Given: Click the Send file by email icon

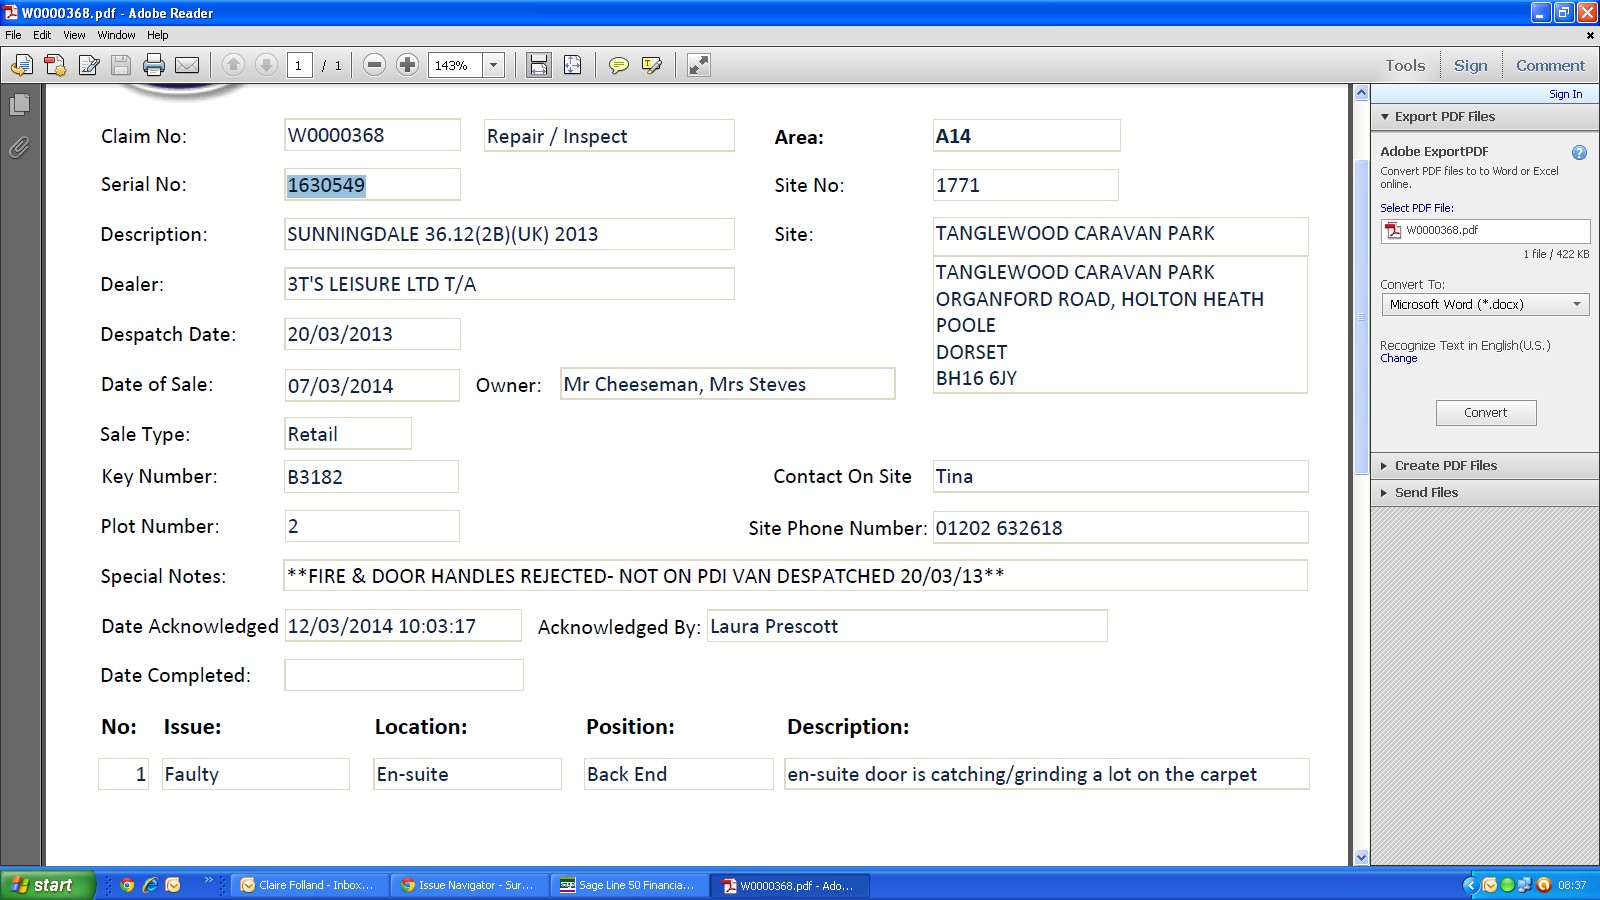Looking at the screenshot, I should point(187,66).
